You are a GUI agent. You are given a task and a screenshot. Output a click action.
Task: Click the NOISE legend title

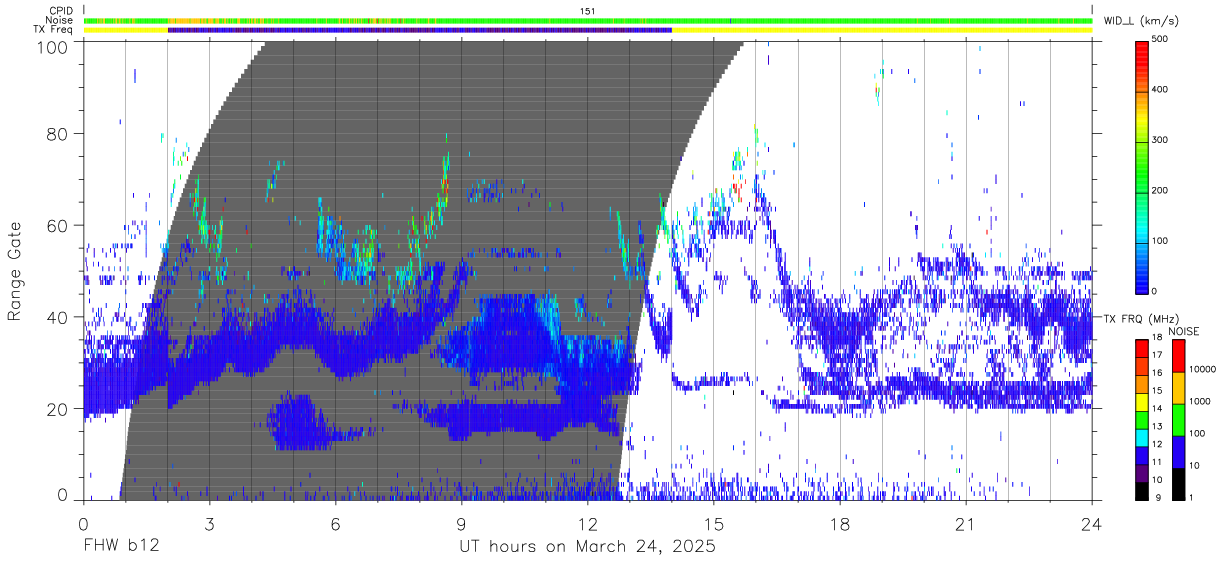(1183, 331)
